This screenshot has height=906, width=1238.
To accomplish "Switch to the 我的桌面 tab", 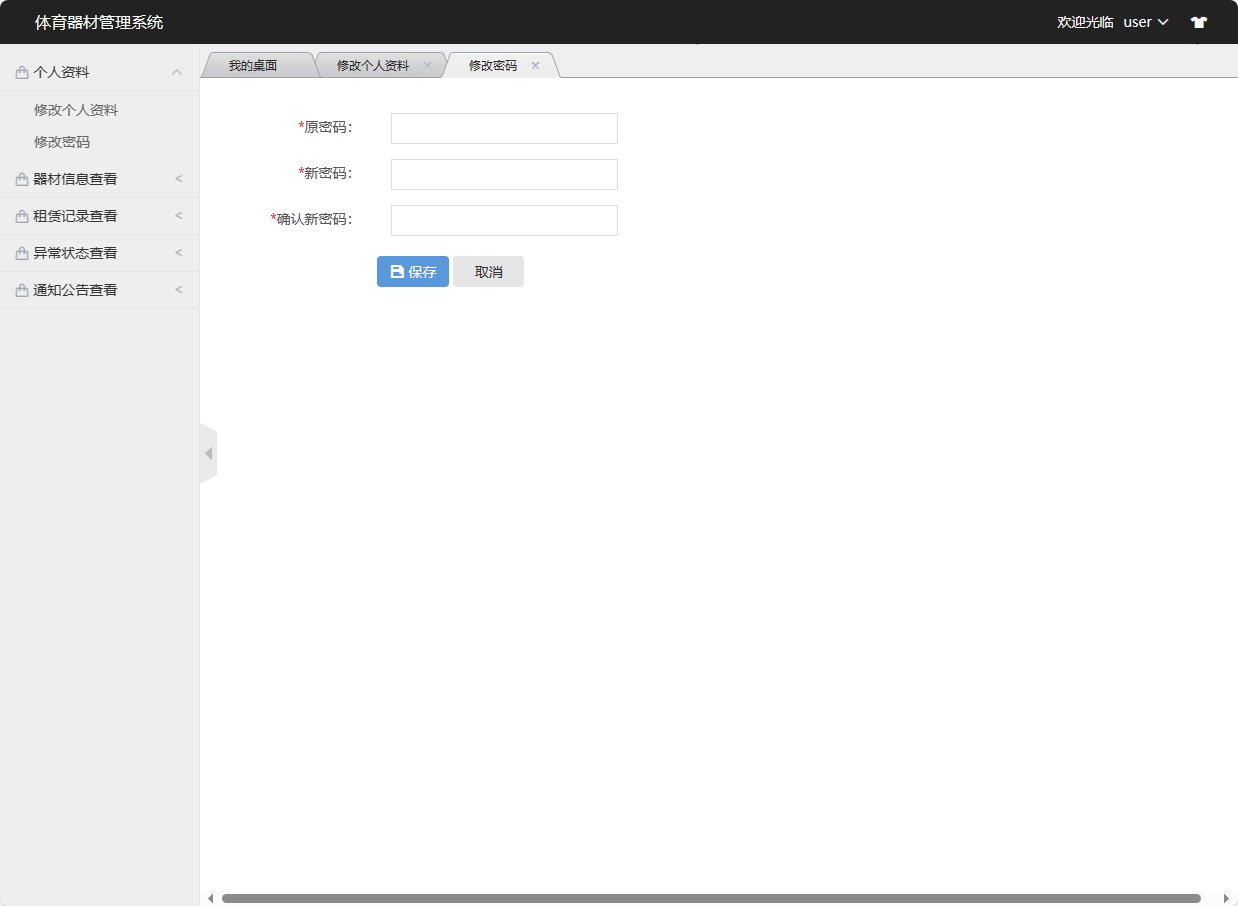I will point(256,64).
